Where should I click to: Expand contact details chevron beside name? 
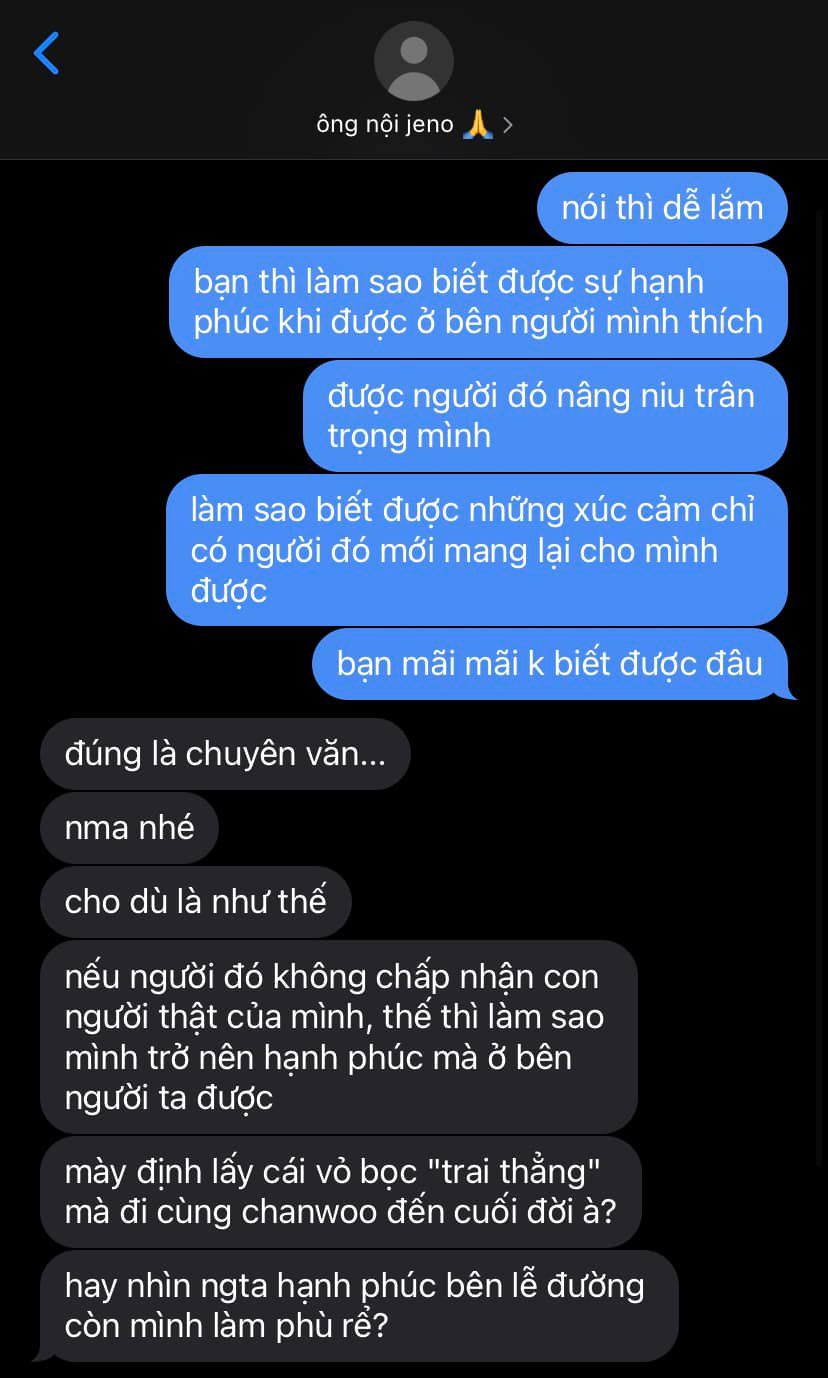507,126
